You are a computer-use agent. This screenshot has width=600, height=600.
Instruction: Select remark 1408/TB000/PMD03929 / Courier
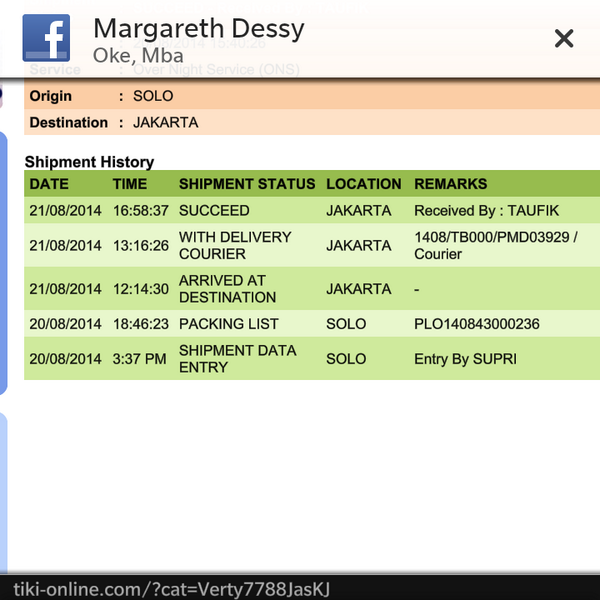496,245
